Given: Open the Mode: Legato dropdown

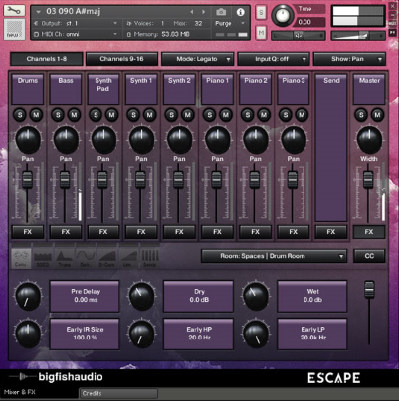Looking at the screenshot, I should [198, 59].
